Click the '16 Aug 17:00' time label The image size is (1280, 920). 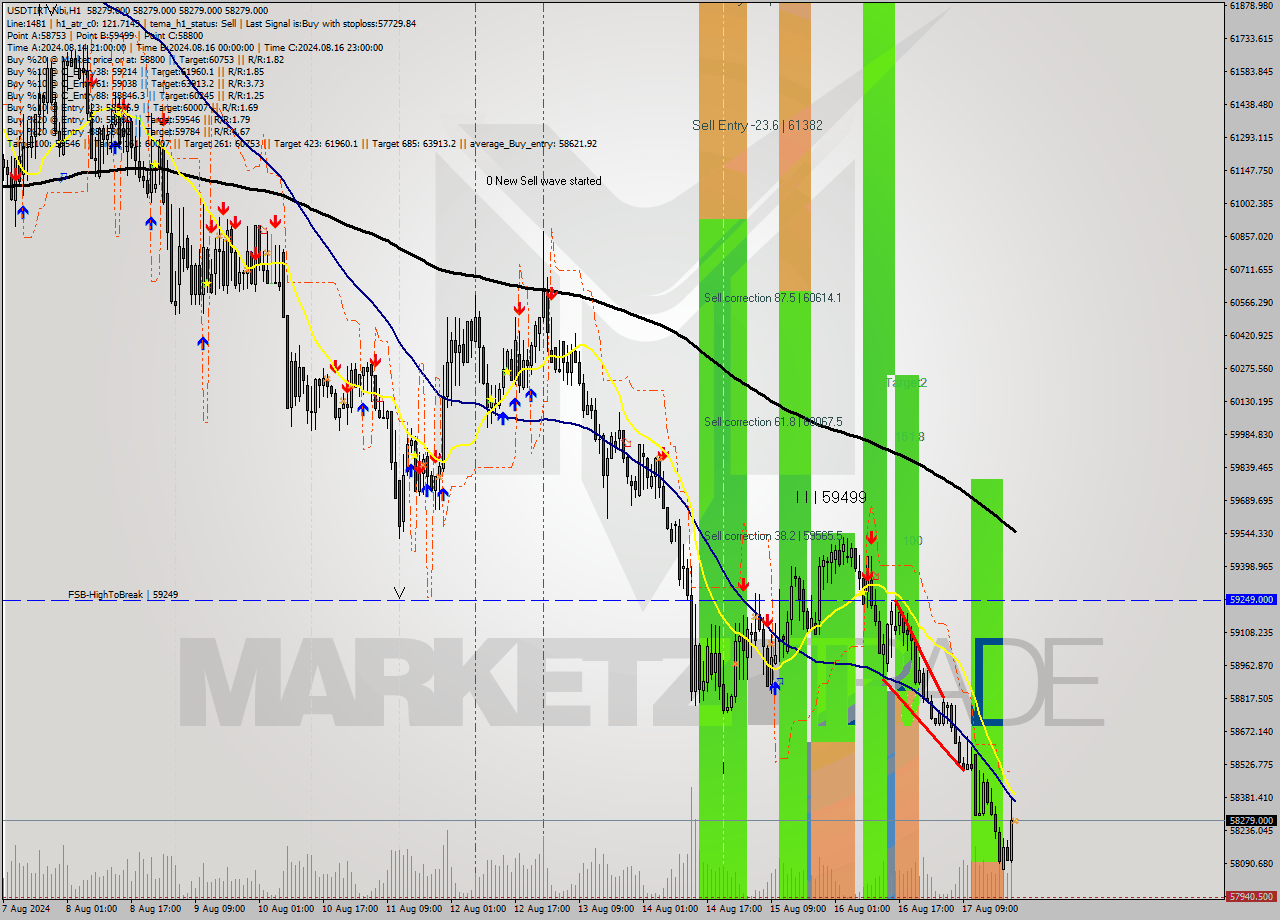click(x=926, y=910)
